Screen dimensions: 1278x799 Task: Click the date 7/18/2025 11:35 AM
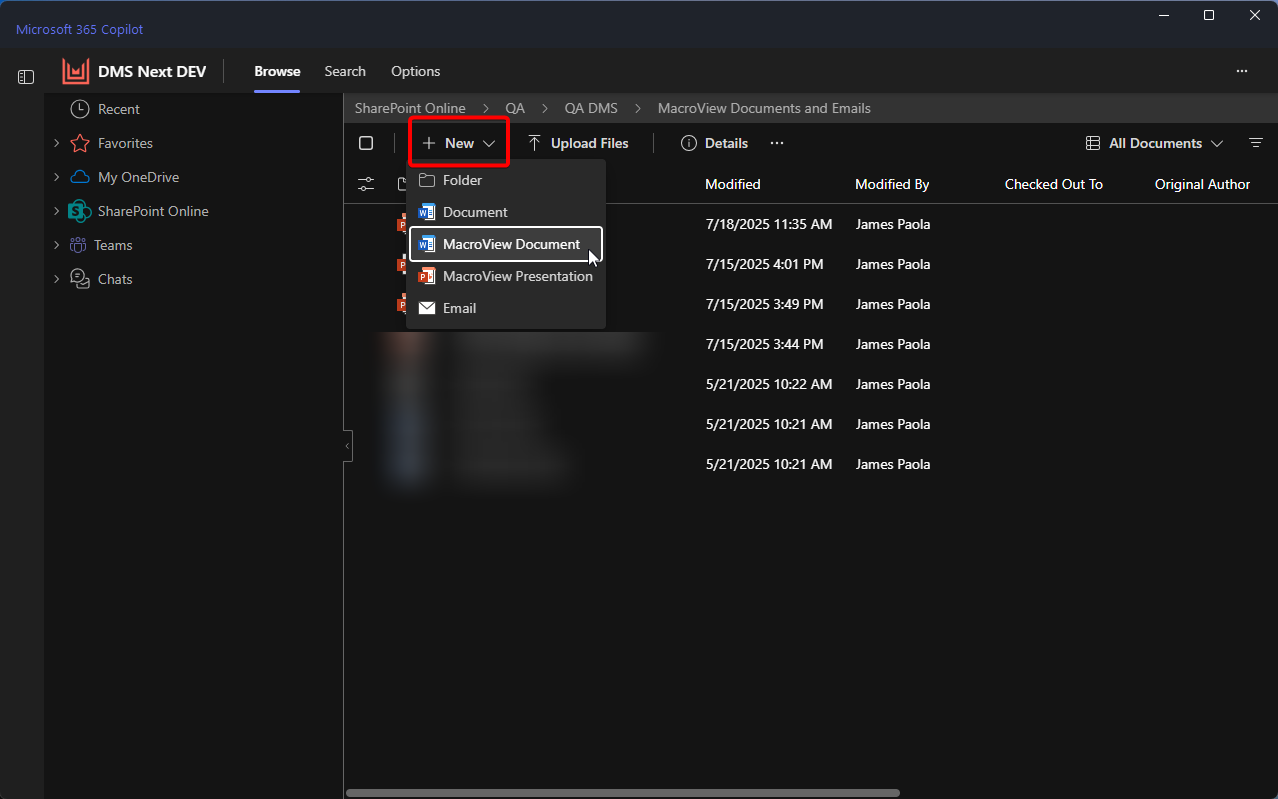pyautogui.click(x=769, y=224)
